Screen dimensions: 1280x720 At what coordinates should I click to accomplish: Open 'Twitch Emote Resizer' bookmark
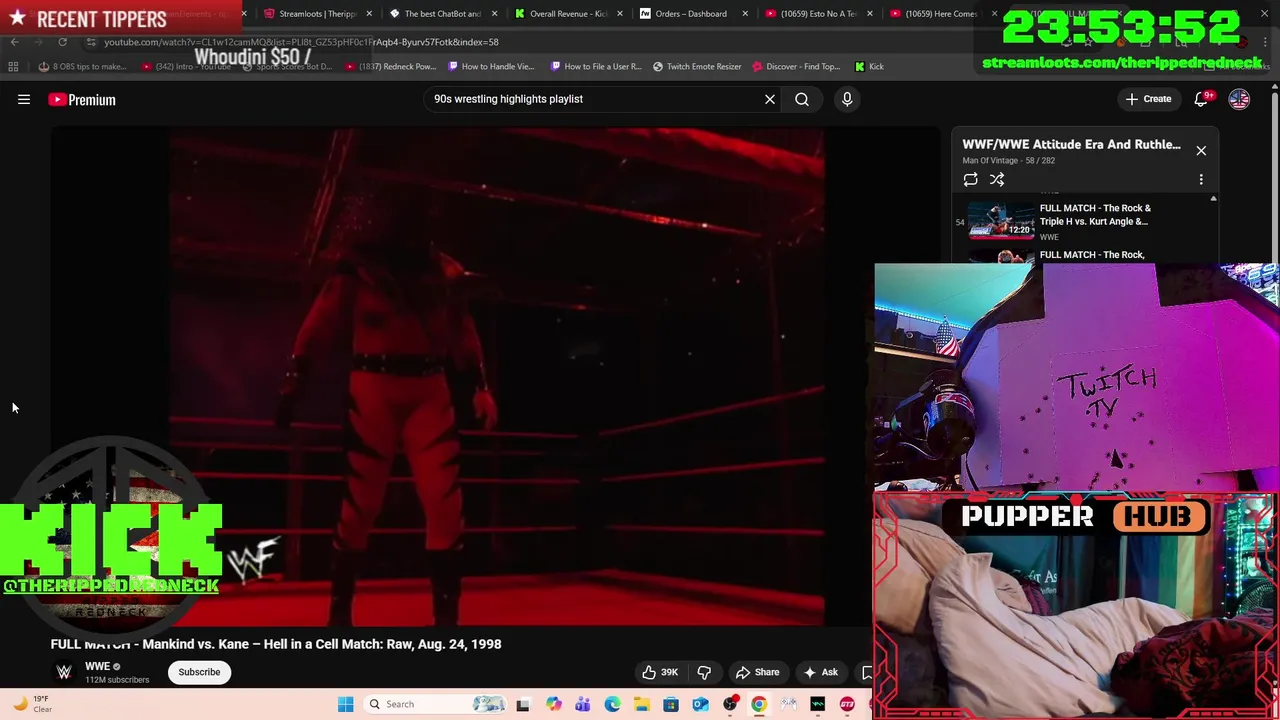(697, 67)
